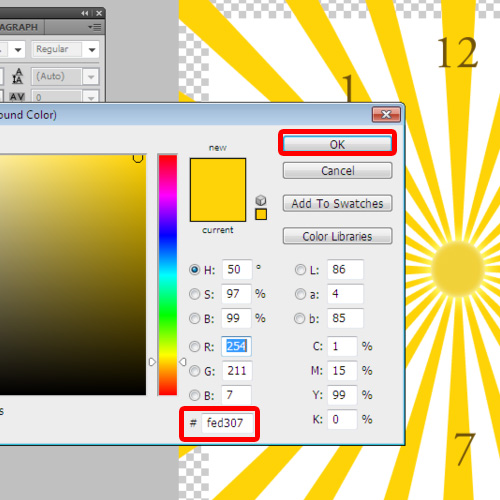This screenshot has width=500, height=500.
Task: Close the Character panel via its X
Action: coord(99,13)
